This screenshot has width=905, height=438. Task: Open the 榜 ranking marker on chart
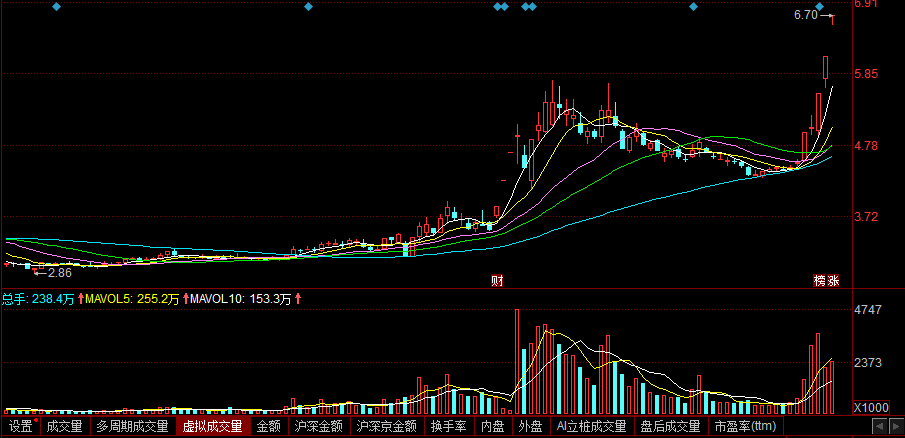(820, 281)
